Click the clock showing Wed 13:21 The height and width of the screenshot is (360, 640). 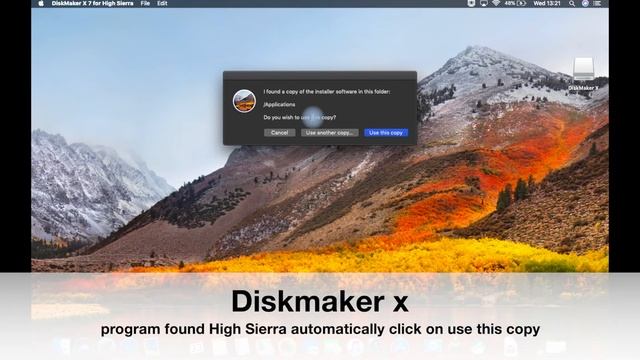(547, 3)
